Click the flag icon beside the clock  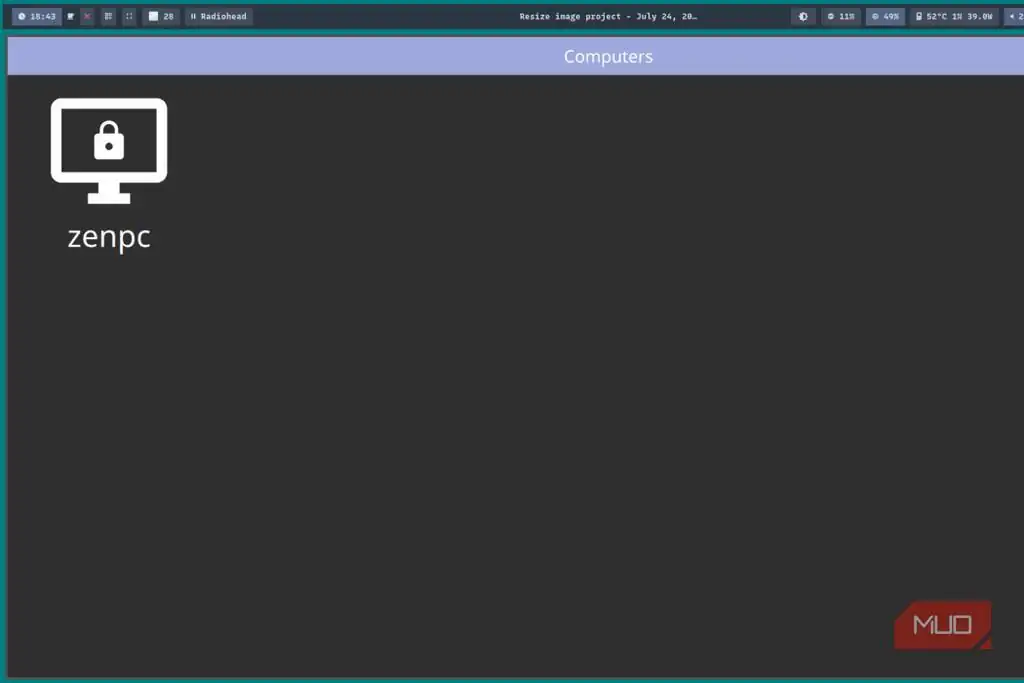pos(71,16)
